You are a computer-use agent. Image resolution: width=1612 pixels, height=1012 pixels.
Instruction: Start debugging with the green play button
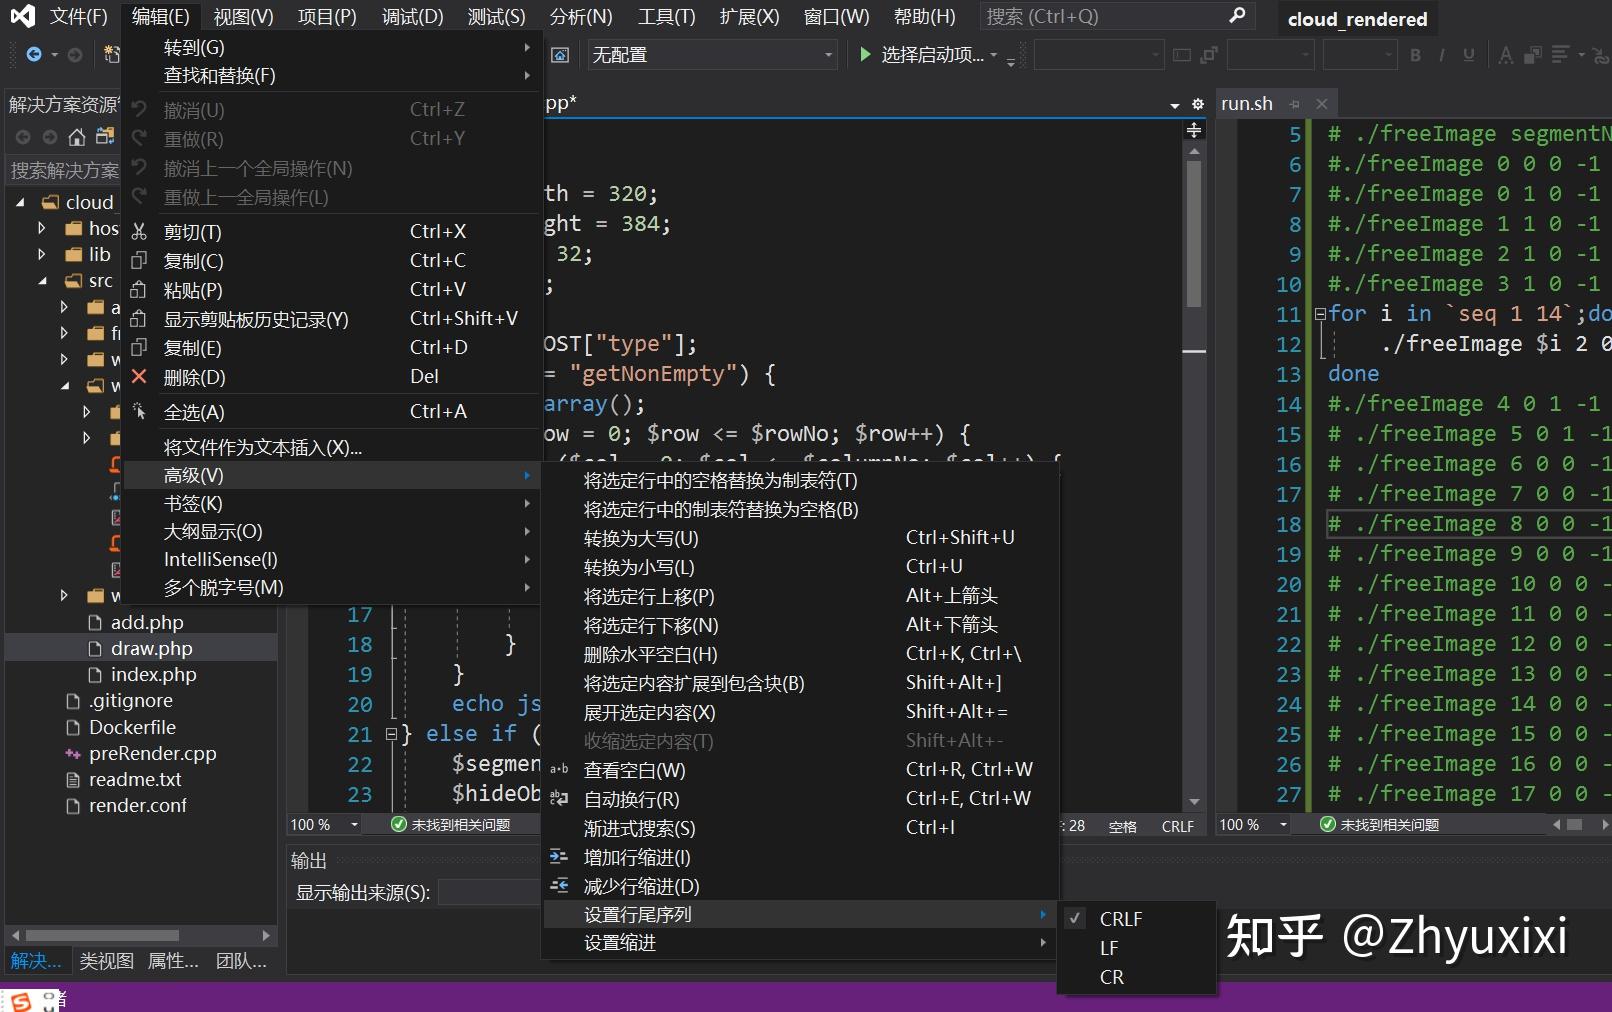pyautogui.click(x=864, y=55)
